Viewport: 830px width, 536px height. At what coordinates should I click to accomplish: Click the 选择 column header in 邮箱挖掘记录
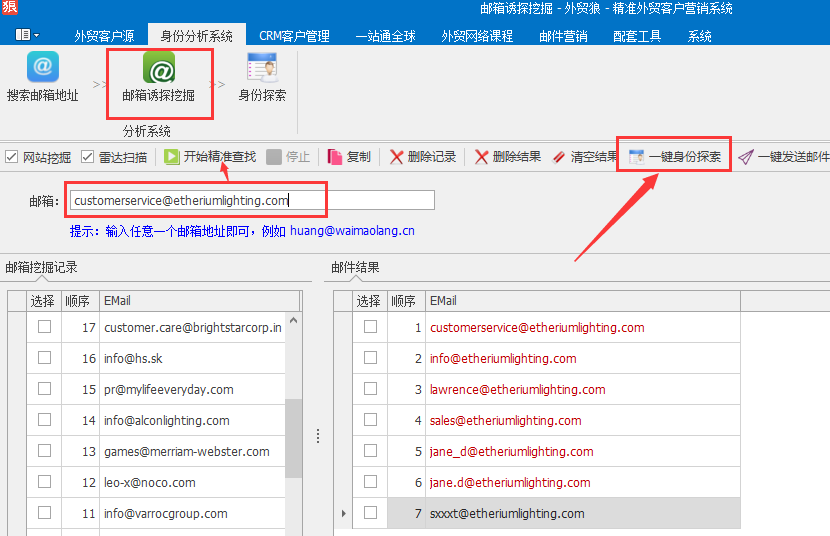click(x=44, y=301)
